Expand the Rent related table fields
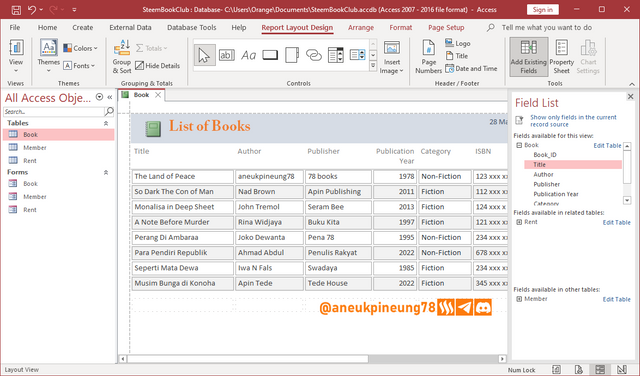640x376 pixels. click(519, 222)
